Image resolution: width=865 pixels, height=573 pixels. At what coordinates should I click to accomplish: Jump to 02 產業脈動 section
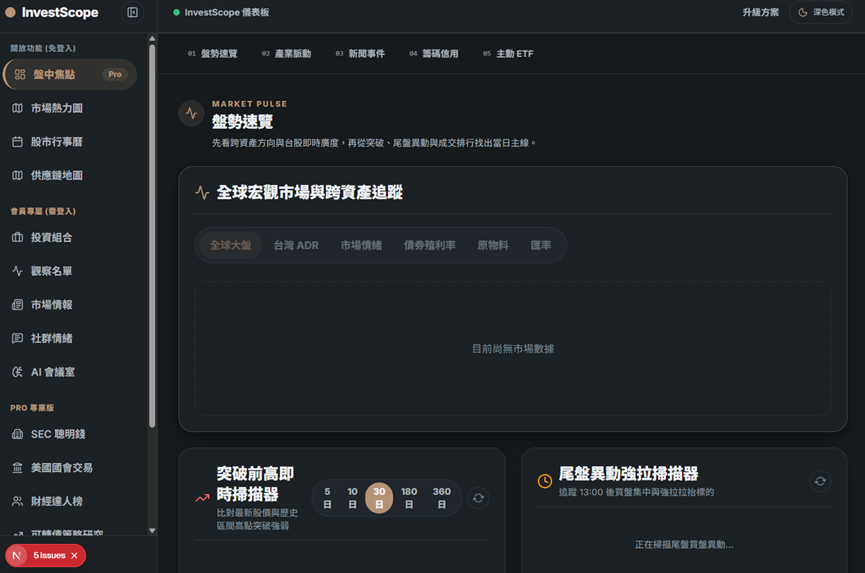(286, 53)
